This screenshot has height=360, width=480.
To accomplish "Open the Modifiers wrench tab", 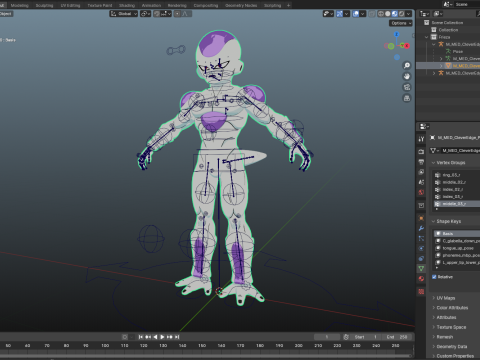I will 421,228.
